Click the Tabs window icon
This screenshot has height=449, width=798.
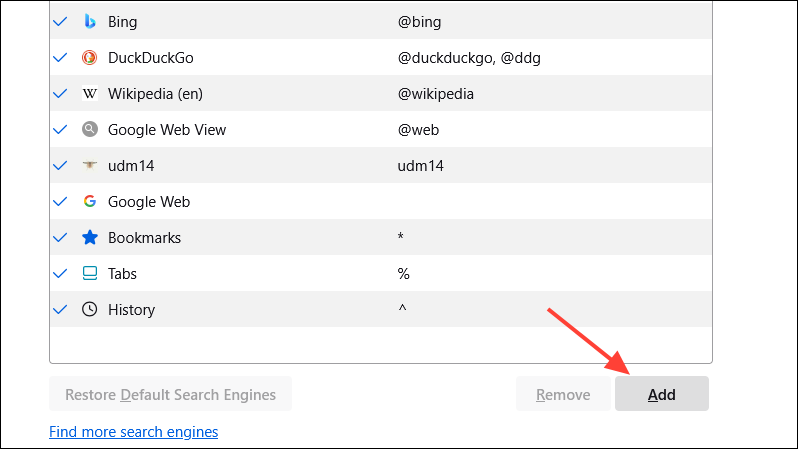(x=90, y=274)
